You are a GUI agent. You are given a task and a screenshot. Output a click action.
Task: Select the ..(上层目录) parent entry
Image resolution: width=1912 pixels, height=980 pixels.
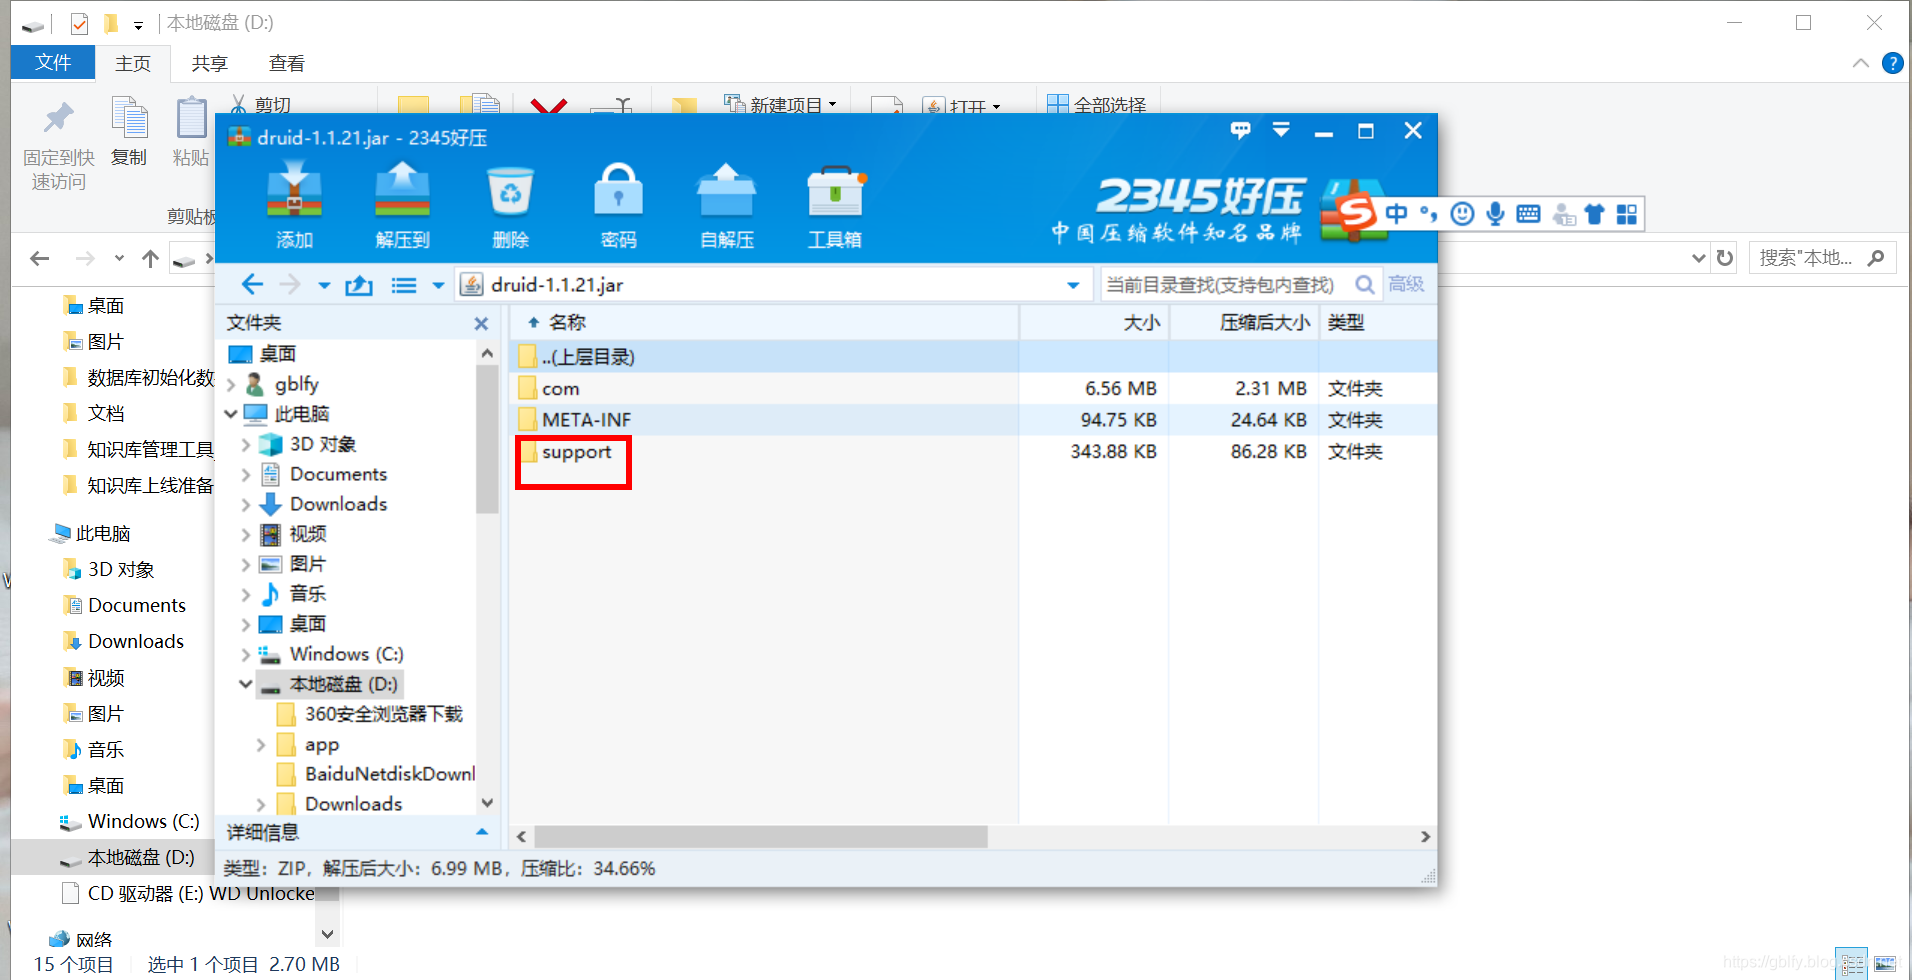(974, 357)
